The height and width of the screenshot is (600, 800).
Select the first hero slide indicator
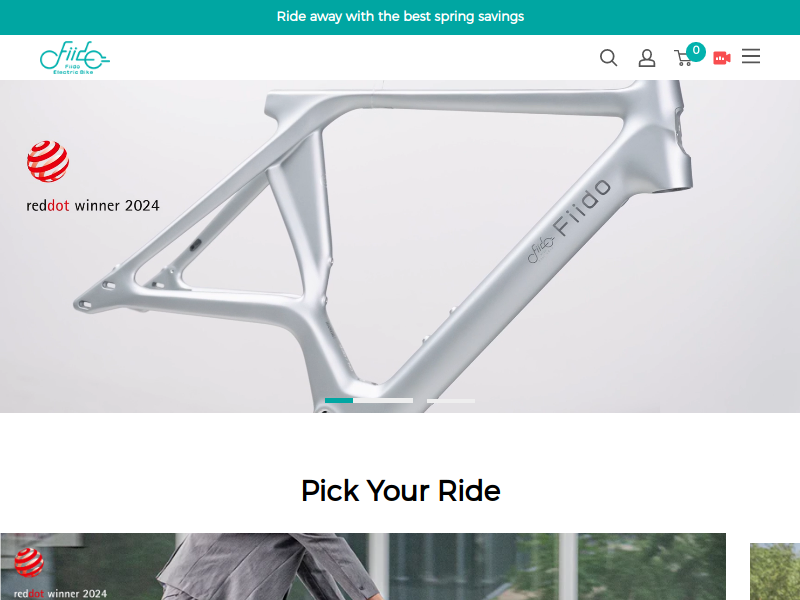pos(369,401)
